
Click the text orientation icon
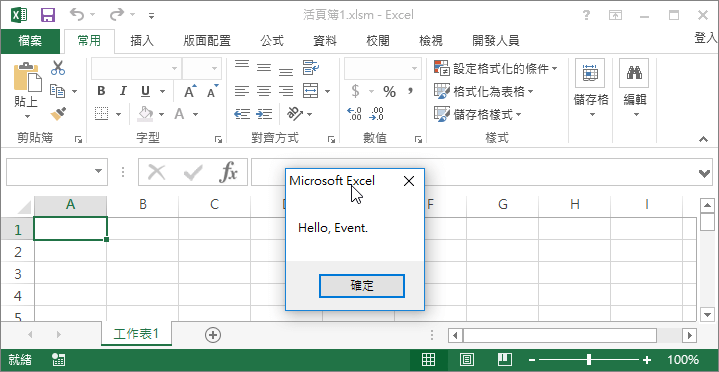coord(294,113)
